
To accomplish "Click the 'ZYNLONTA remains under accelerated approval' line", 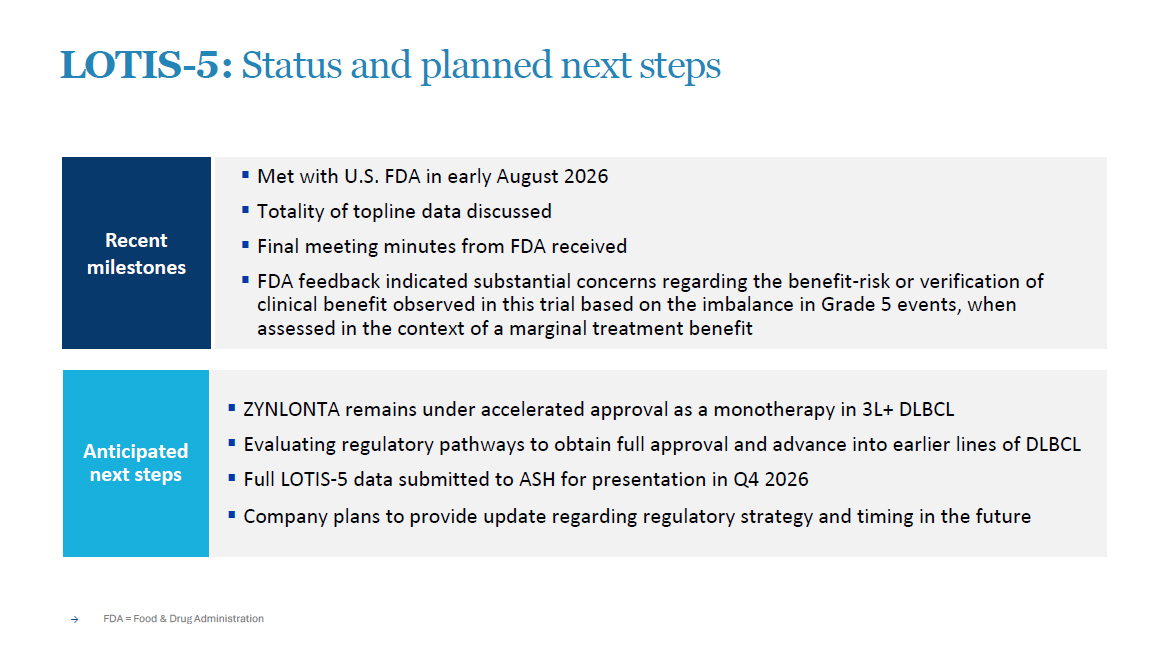I will 598,410.
